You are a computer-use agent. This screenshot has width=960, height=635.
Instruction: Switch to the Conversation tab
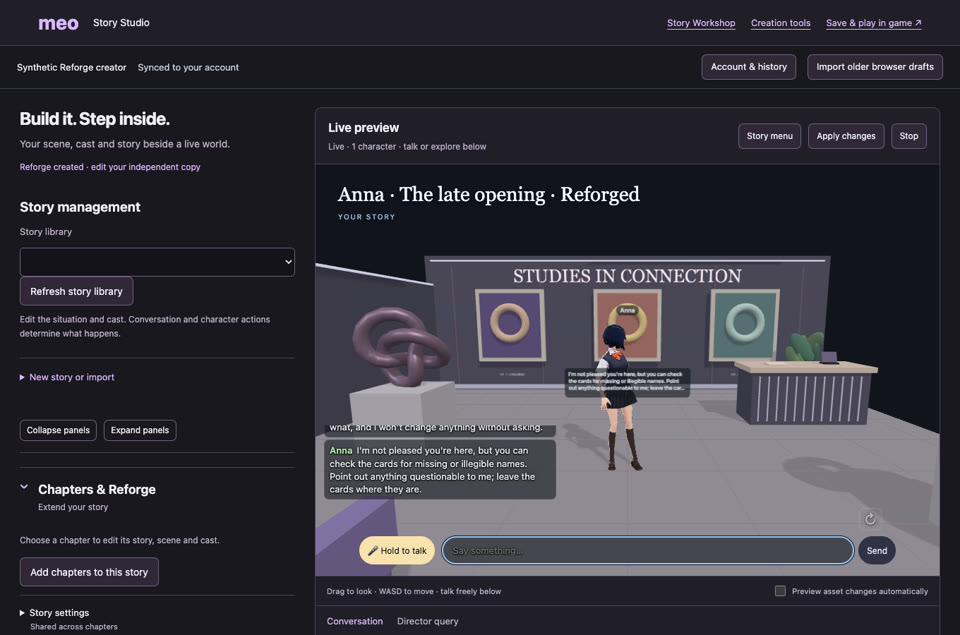(x=354, y=621)
